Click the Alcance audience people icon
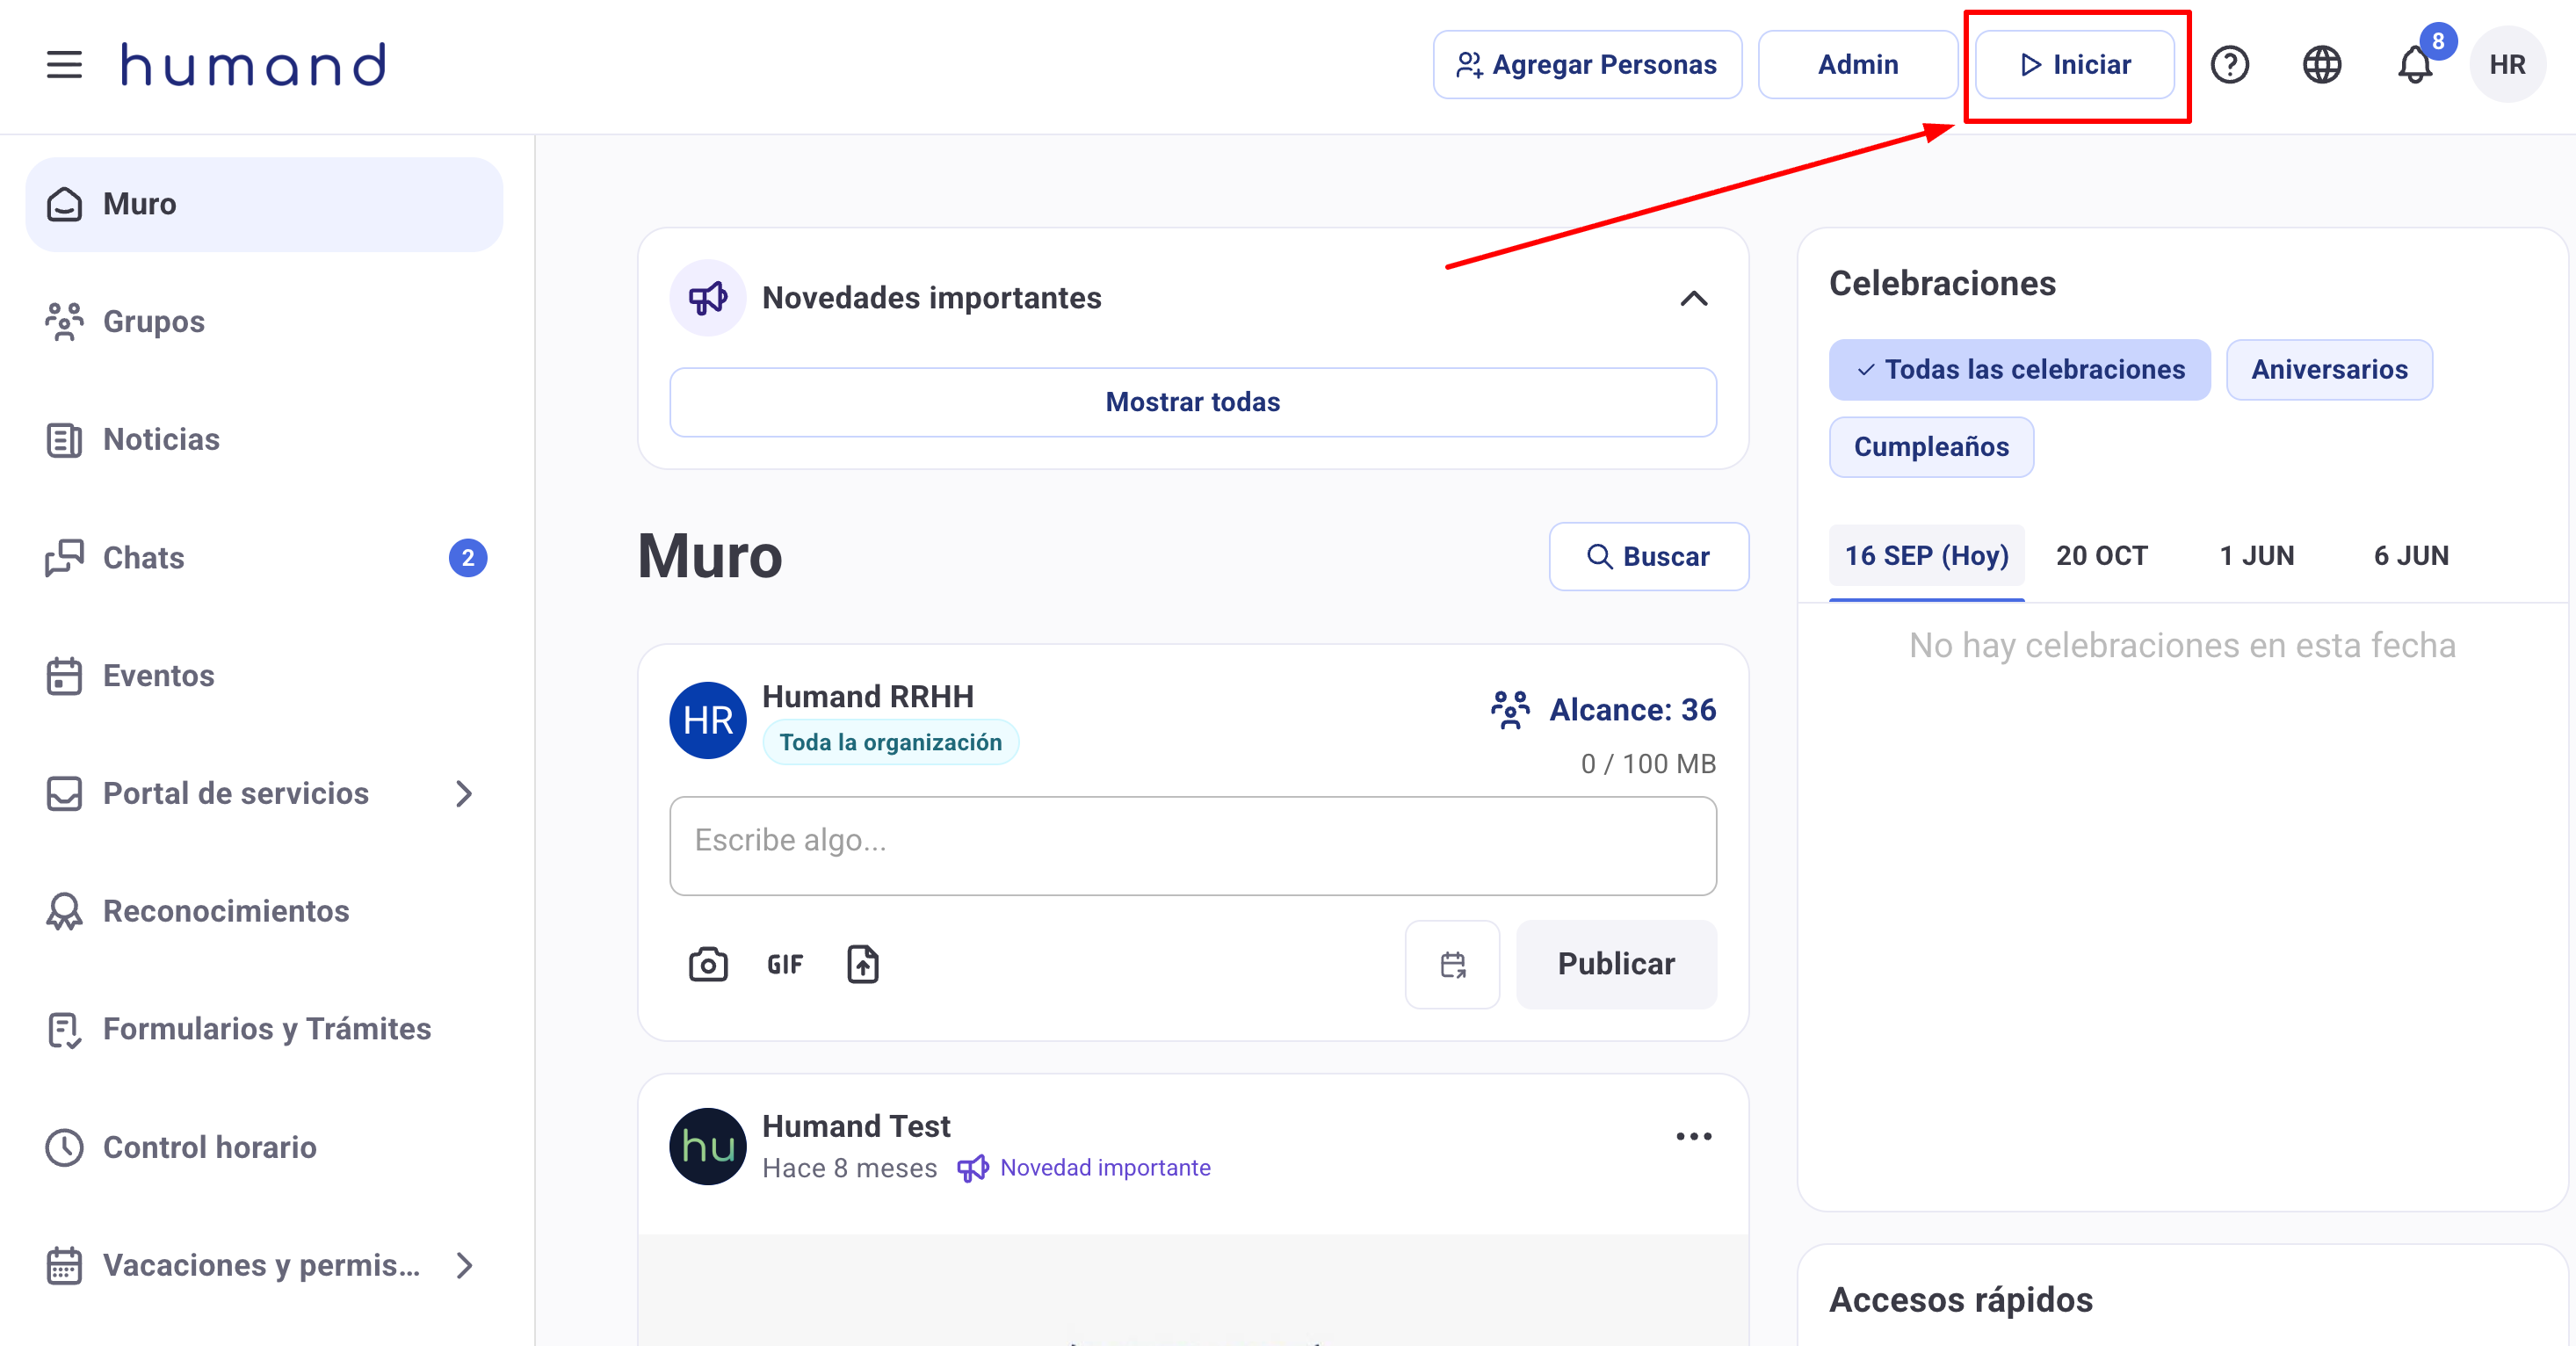Screen dimensions: 2576x1346 pos(1510,710)
